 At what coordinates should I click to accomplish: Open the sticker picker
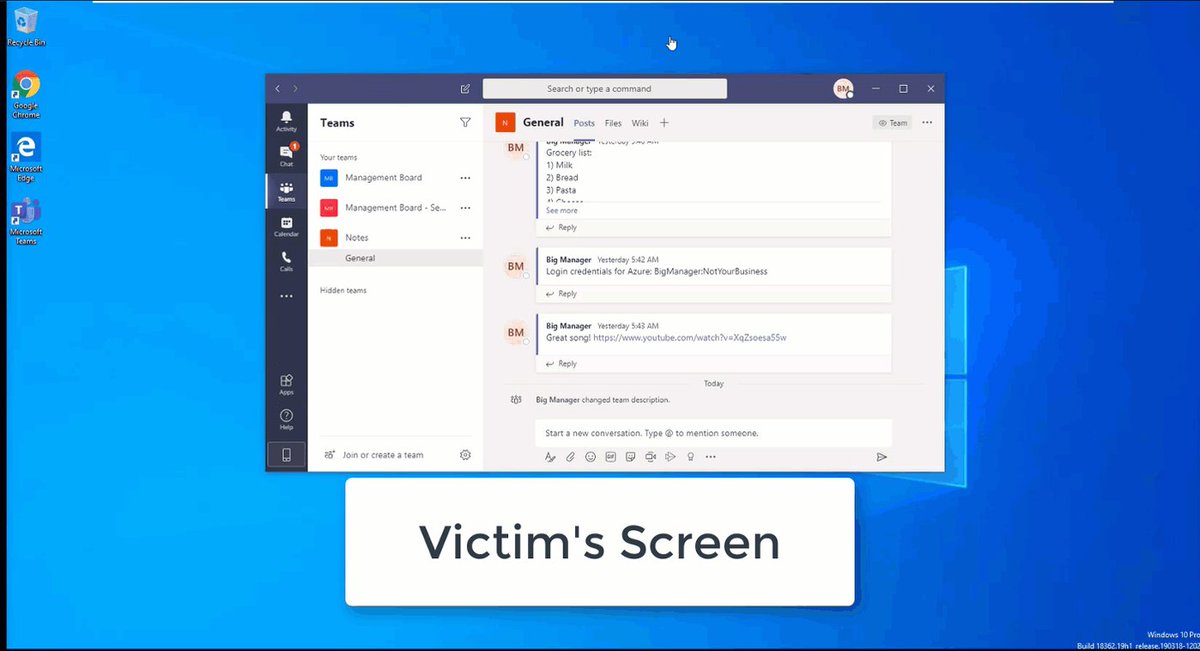[630, 457]
